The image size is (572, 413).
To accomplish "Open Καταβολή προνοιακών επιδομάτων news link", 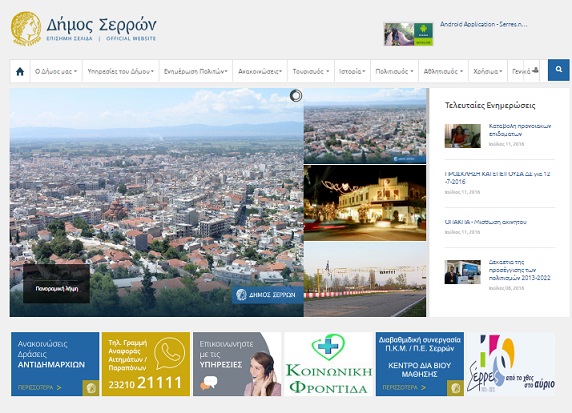I will tap(520, 130).
